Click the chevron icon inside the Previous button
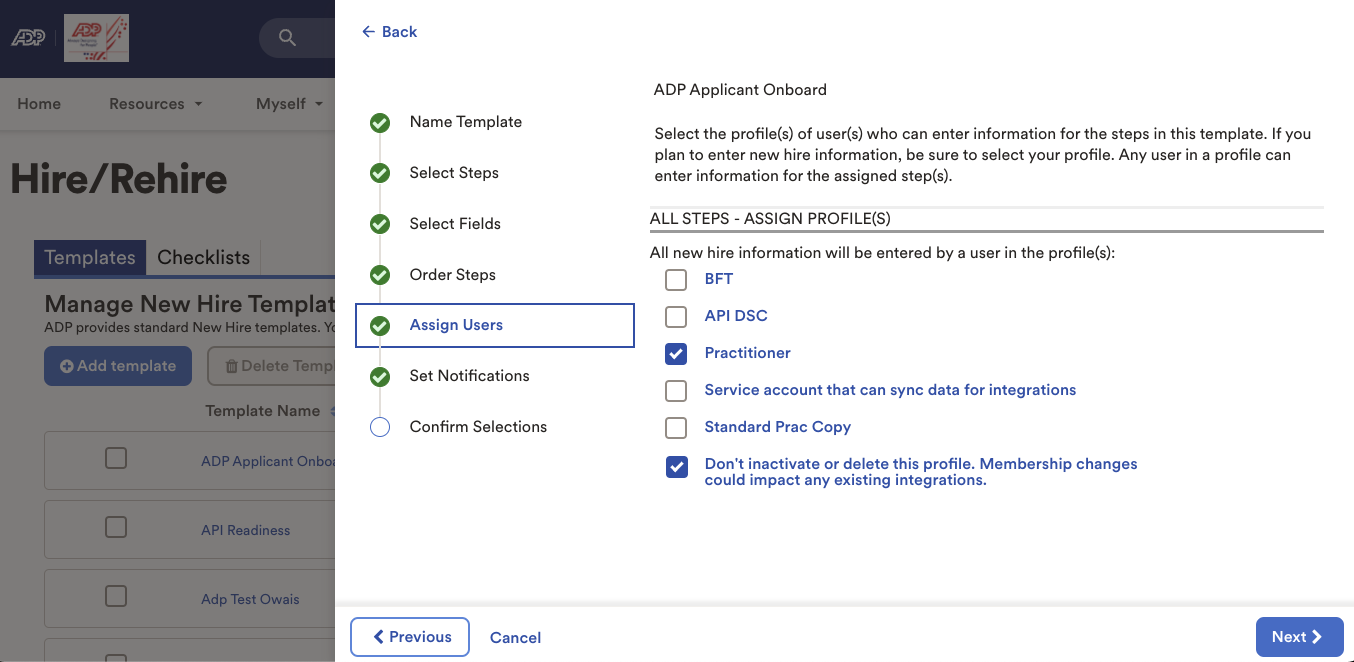The height and width of the screenshot is (662, 1354). tap(378, 637)
